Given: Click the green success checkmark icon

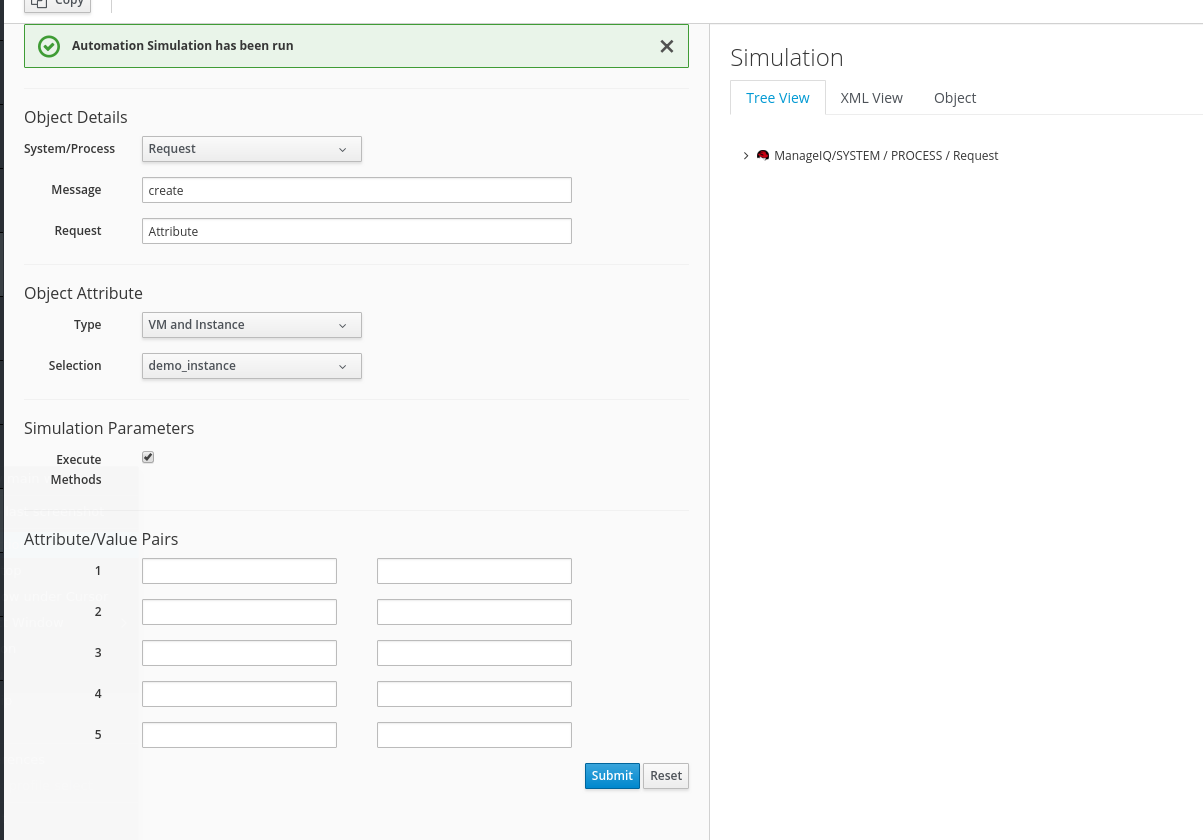Looking at the screenshot, I should click(x=48, y=46).
